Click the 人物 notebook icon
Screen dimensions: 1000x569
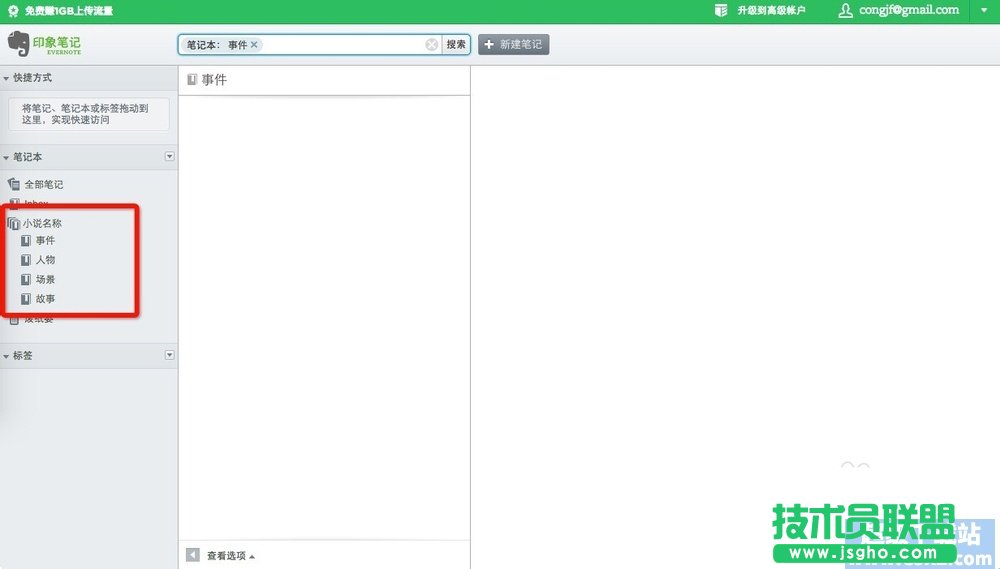(x=26, y=260)
